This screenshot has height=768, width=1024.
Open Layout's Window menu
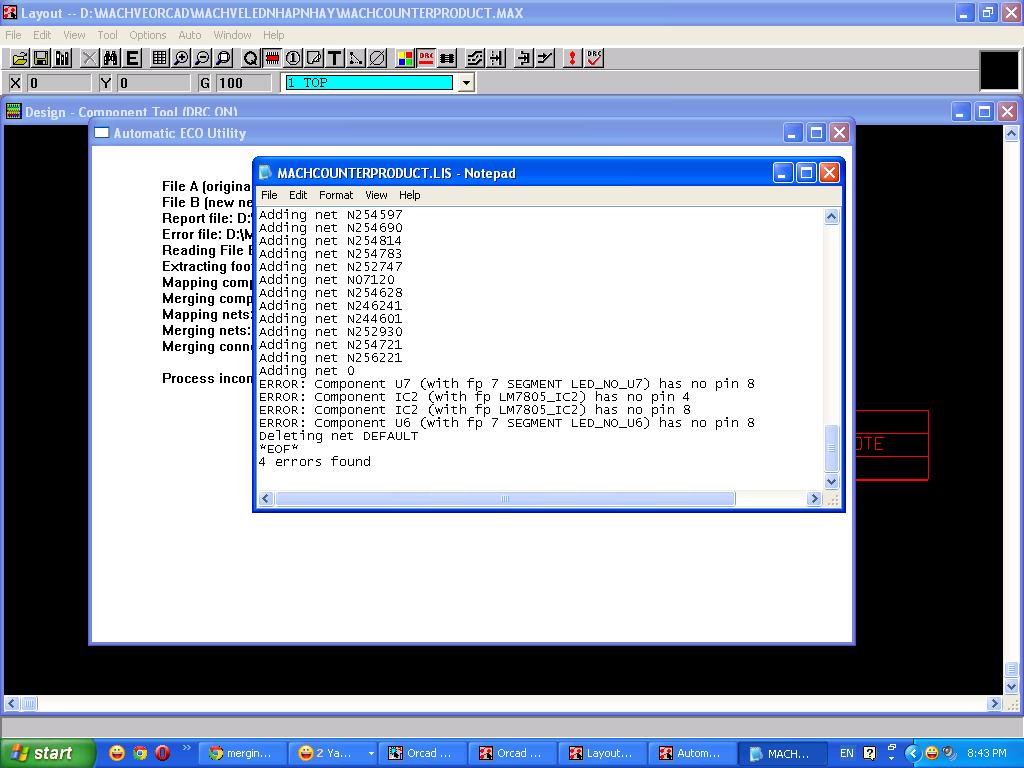(232, 35)
